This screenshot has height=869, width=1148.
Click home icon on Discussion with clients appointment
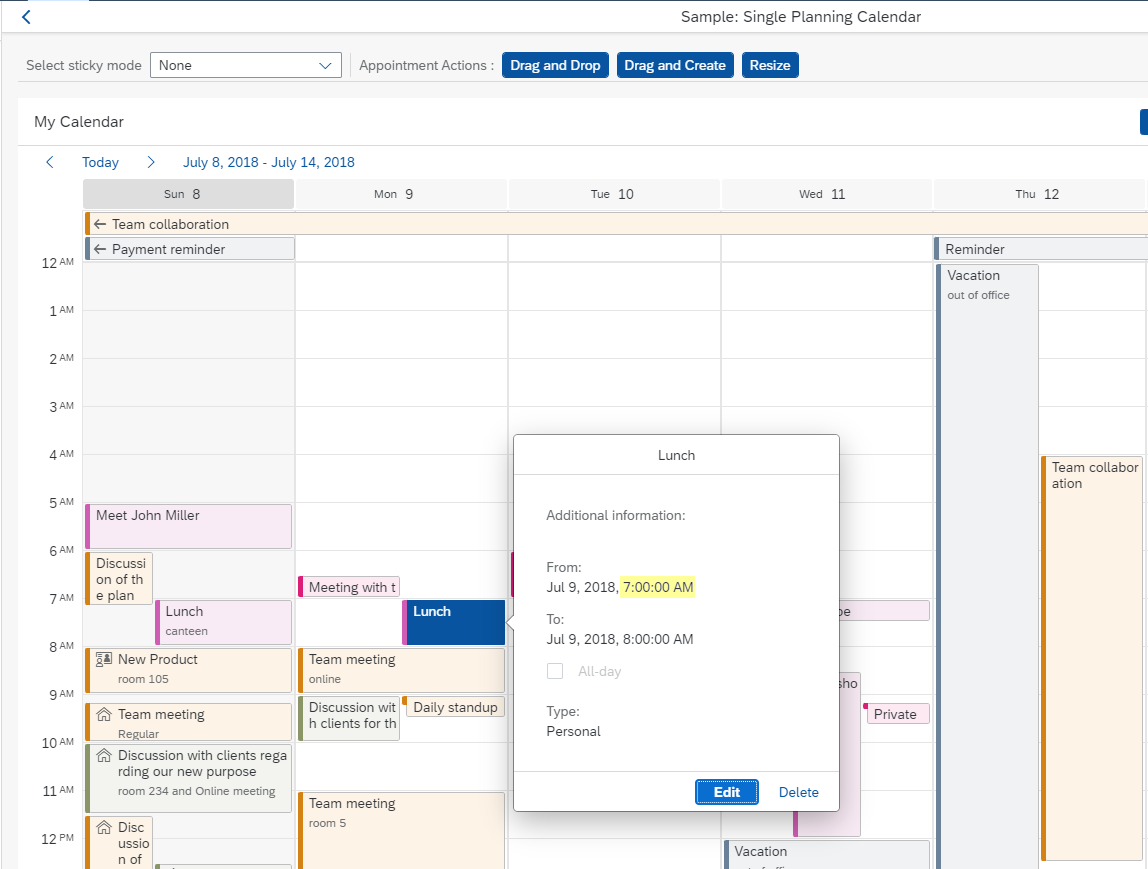point(103,756)
